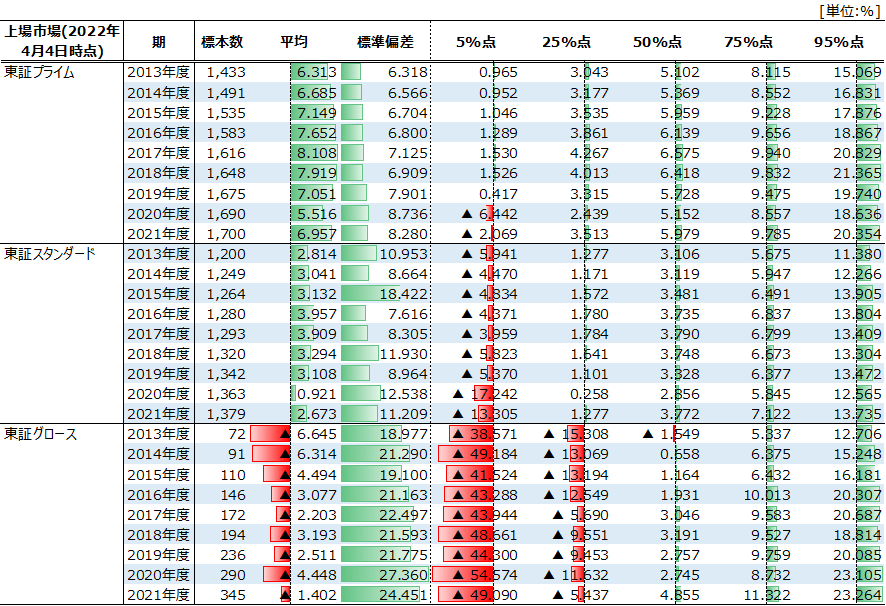Click the 0.921 average cell

(315, 394)
